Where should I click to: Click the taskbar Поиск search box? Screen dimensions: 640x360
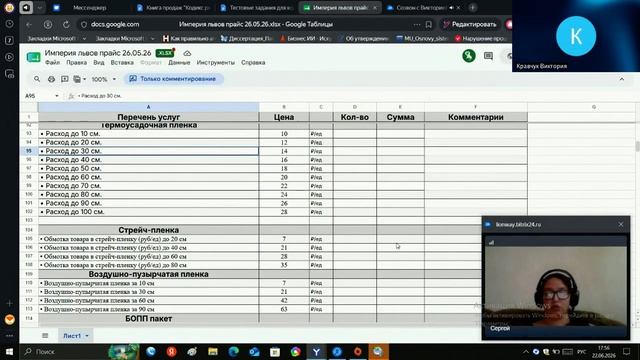click(64, 351)
